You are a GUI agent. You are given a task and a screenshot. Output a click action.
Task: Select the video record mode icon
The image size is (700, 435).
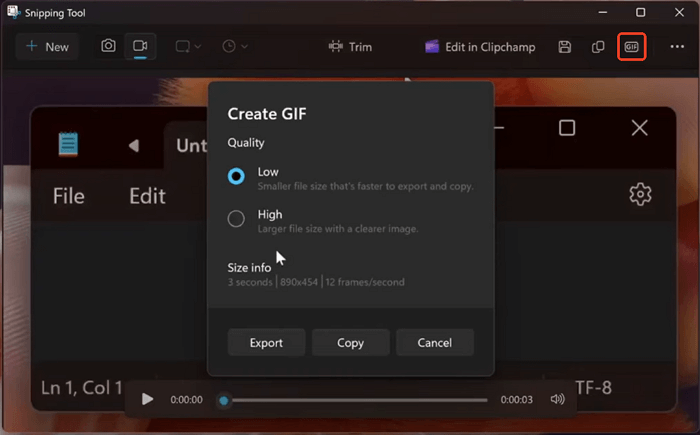coord(140,46)
